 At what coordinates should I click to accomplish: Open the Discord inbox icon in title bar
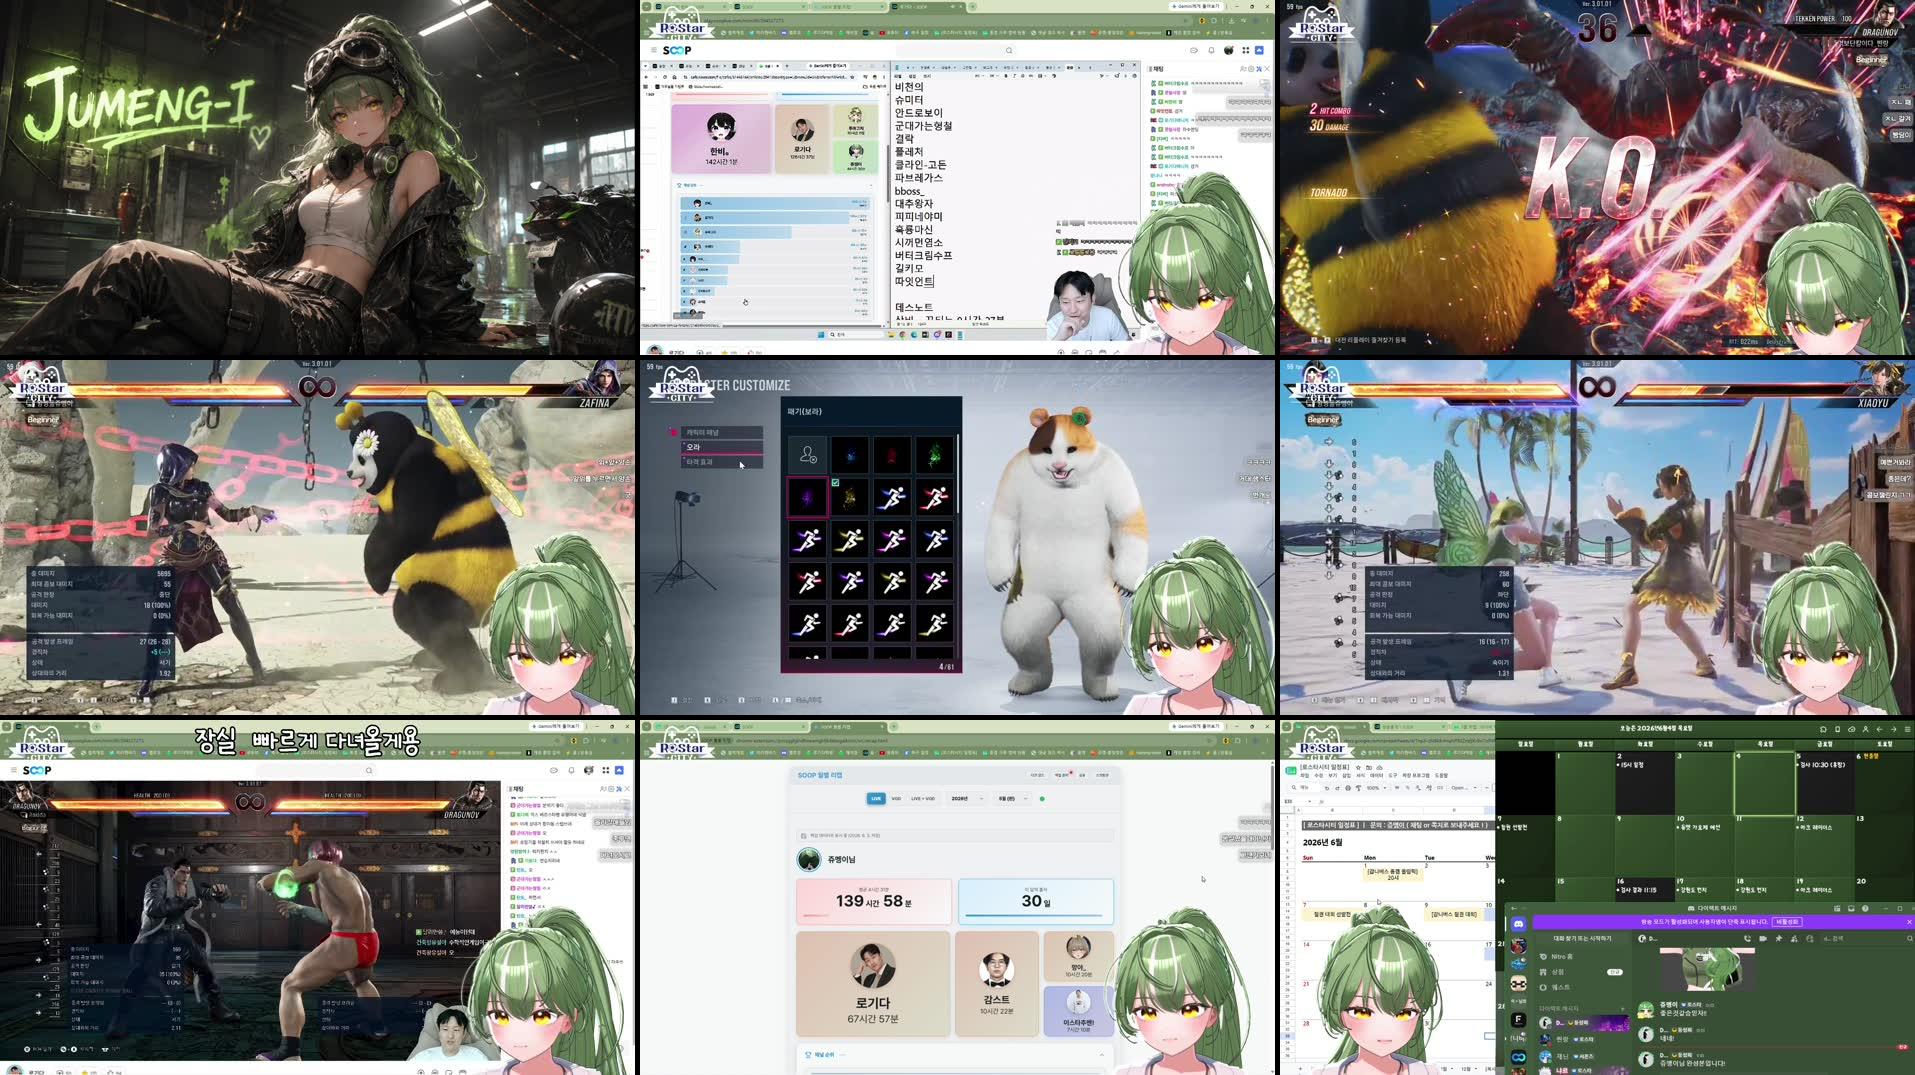click(x=1851, y=908)
